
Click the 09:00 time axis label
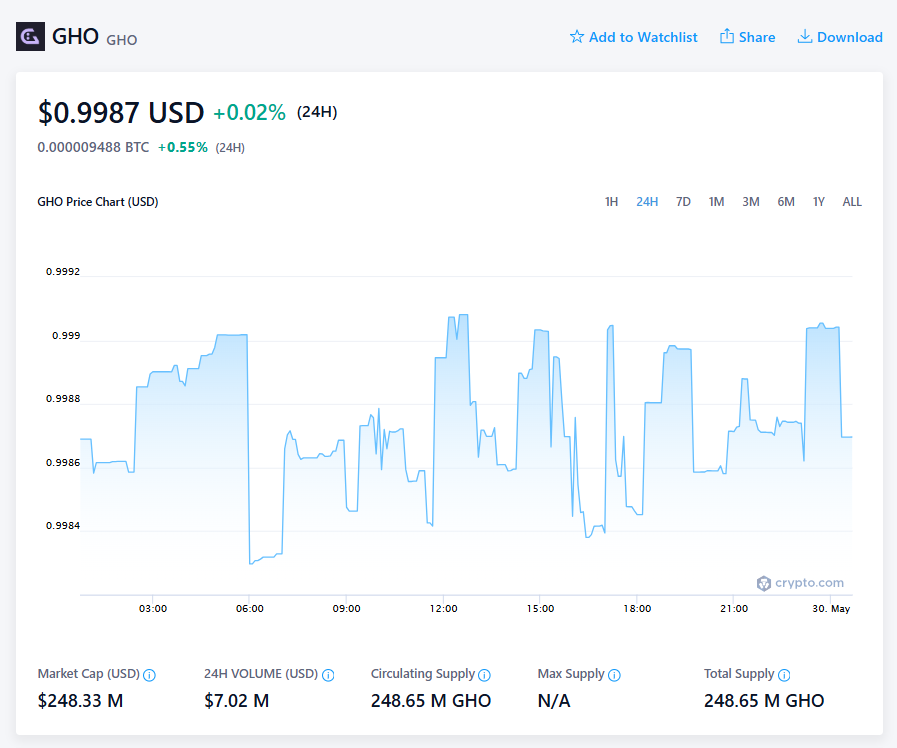pos(347,608)
